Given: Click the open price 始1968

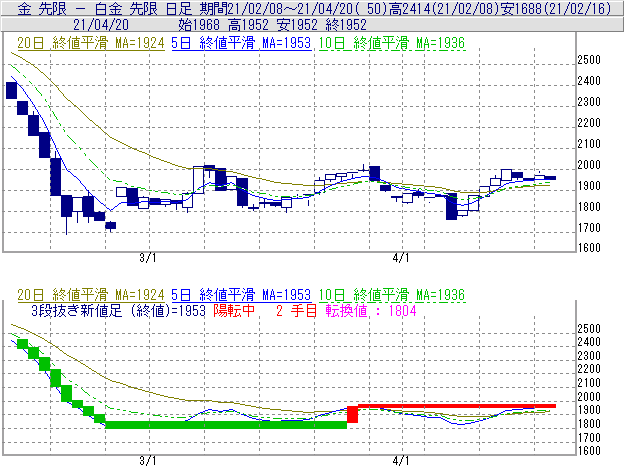Looking at the screenshot, I should coord(199,25).
